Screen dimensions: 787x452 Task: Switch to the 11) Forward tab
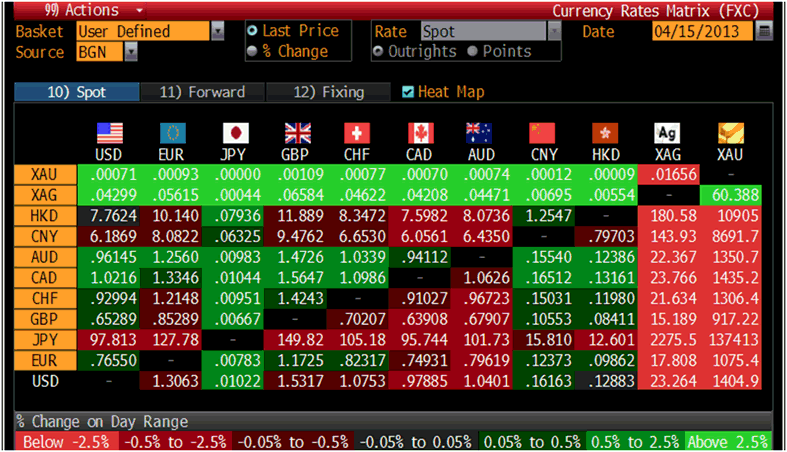coord(202,92)
